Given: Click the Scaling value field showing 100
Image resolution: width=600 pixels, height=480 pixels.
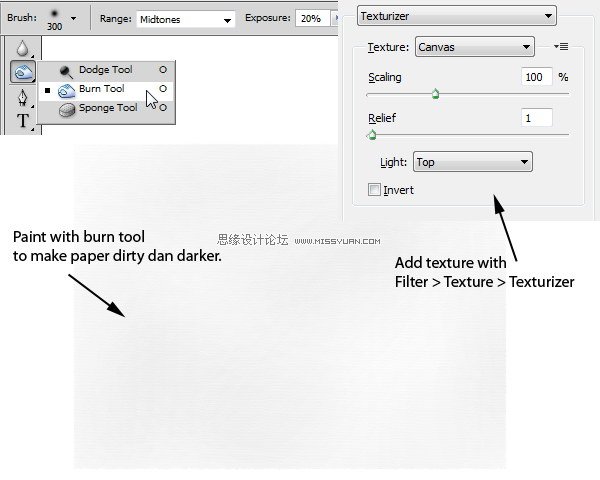Looking at the screenshot, I should pos(537,77).
